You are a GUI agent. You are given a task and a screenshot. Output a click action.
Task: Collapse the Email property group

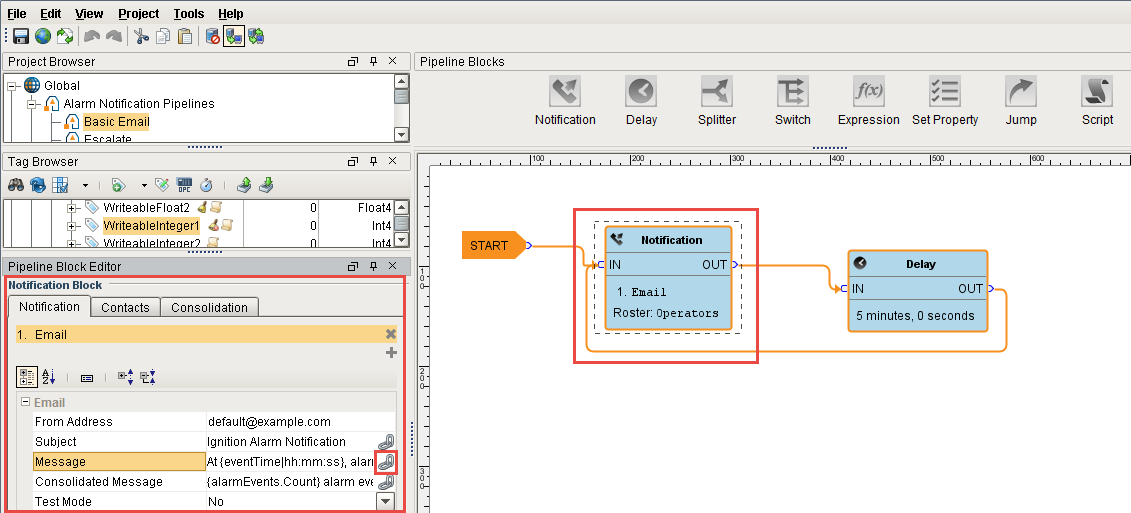click(26, 403)
